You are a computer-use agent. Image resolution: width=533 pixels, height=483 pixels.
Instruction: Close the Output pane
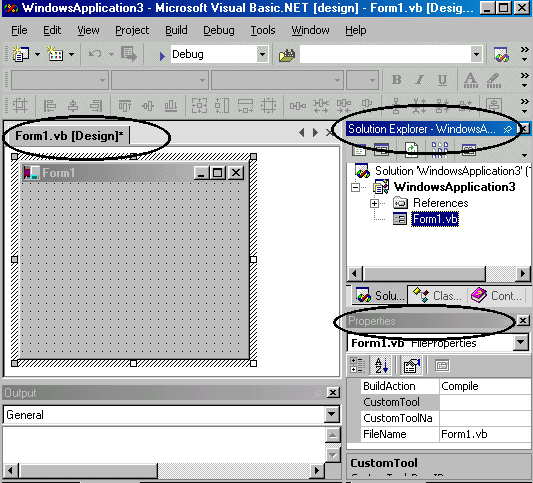(x=333, y=393)
